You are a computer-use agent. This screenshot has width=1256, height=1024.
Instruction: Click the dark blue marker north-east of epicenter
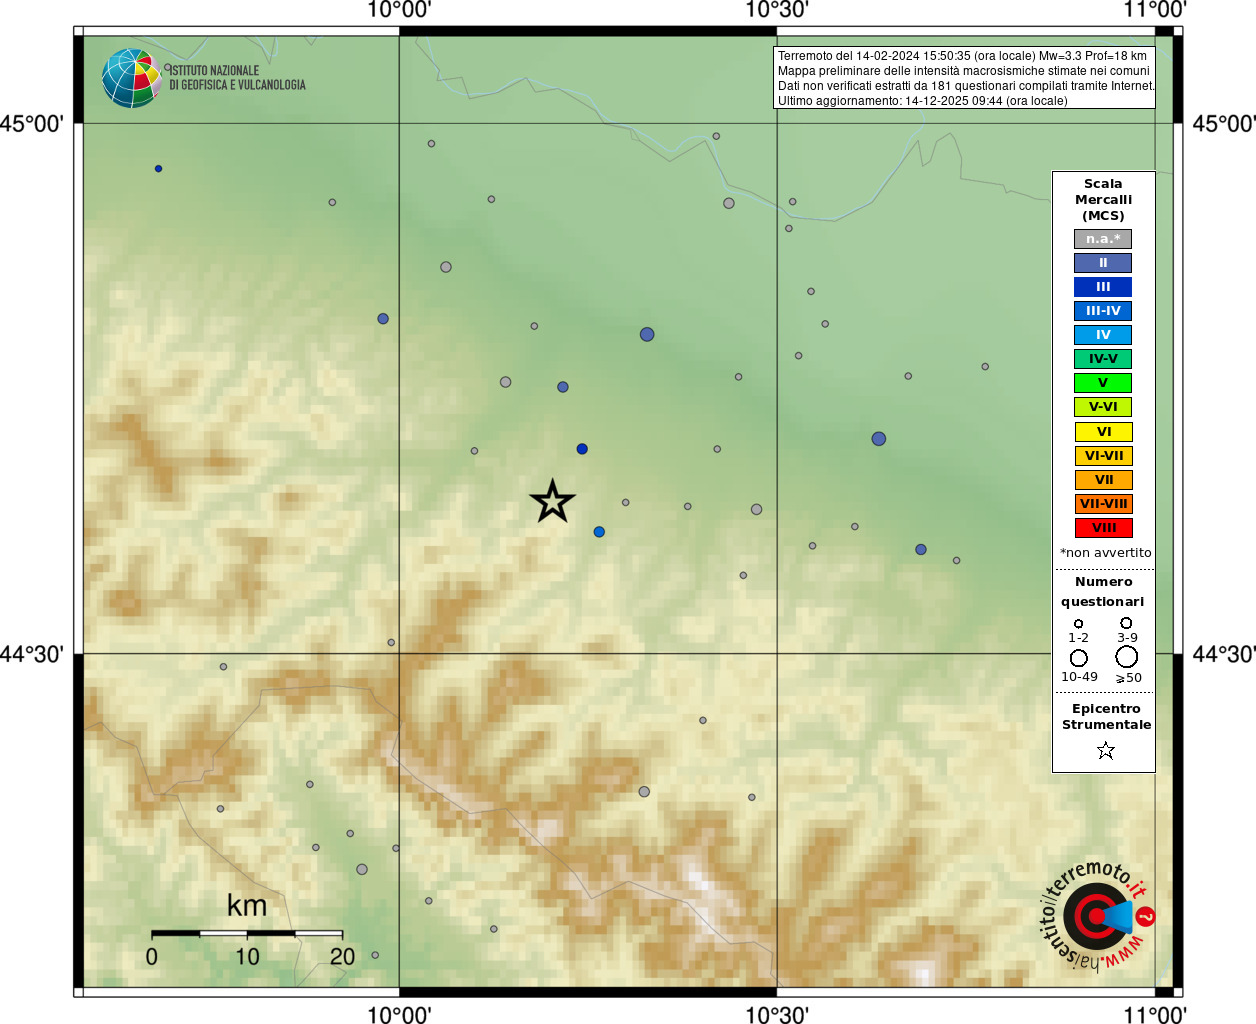(582, 449)
